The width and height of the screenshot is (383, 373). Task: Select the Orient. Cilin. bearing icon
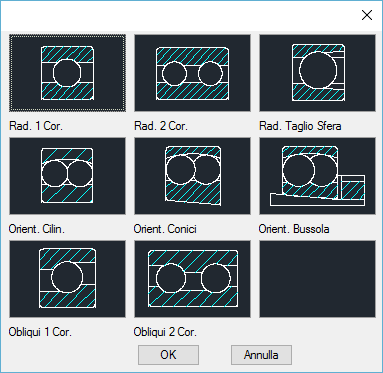click(x=67, y=176)
